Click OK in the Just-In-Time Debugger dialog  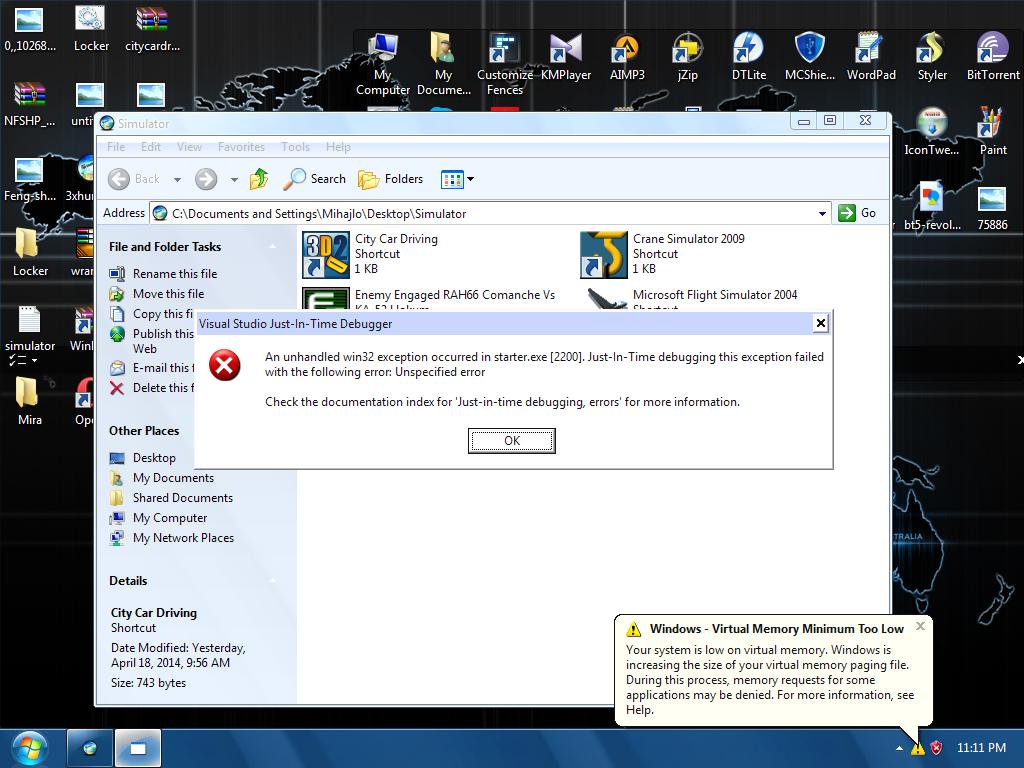pos(511,441)
